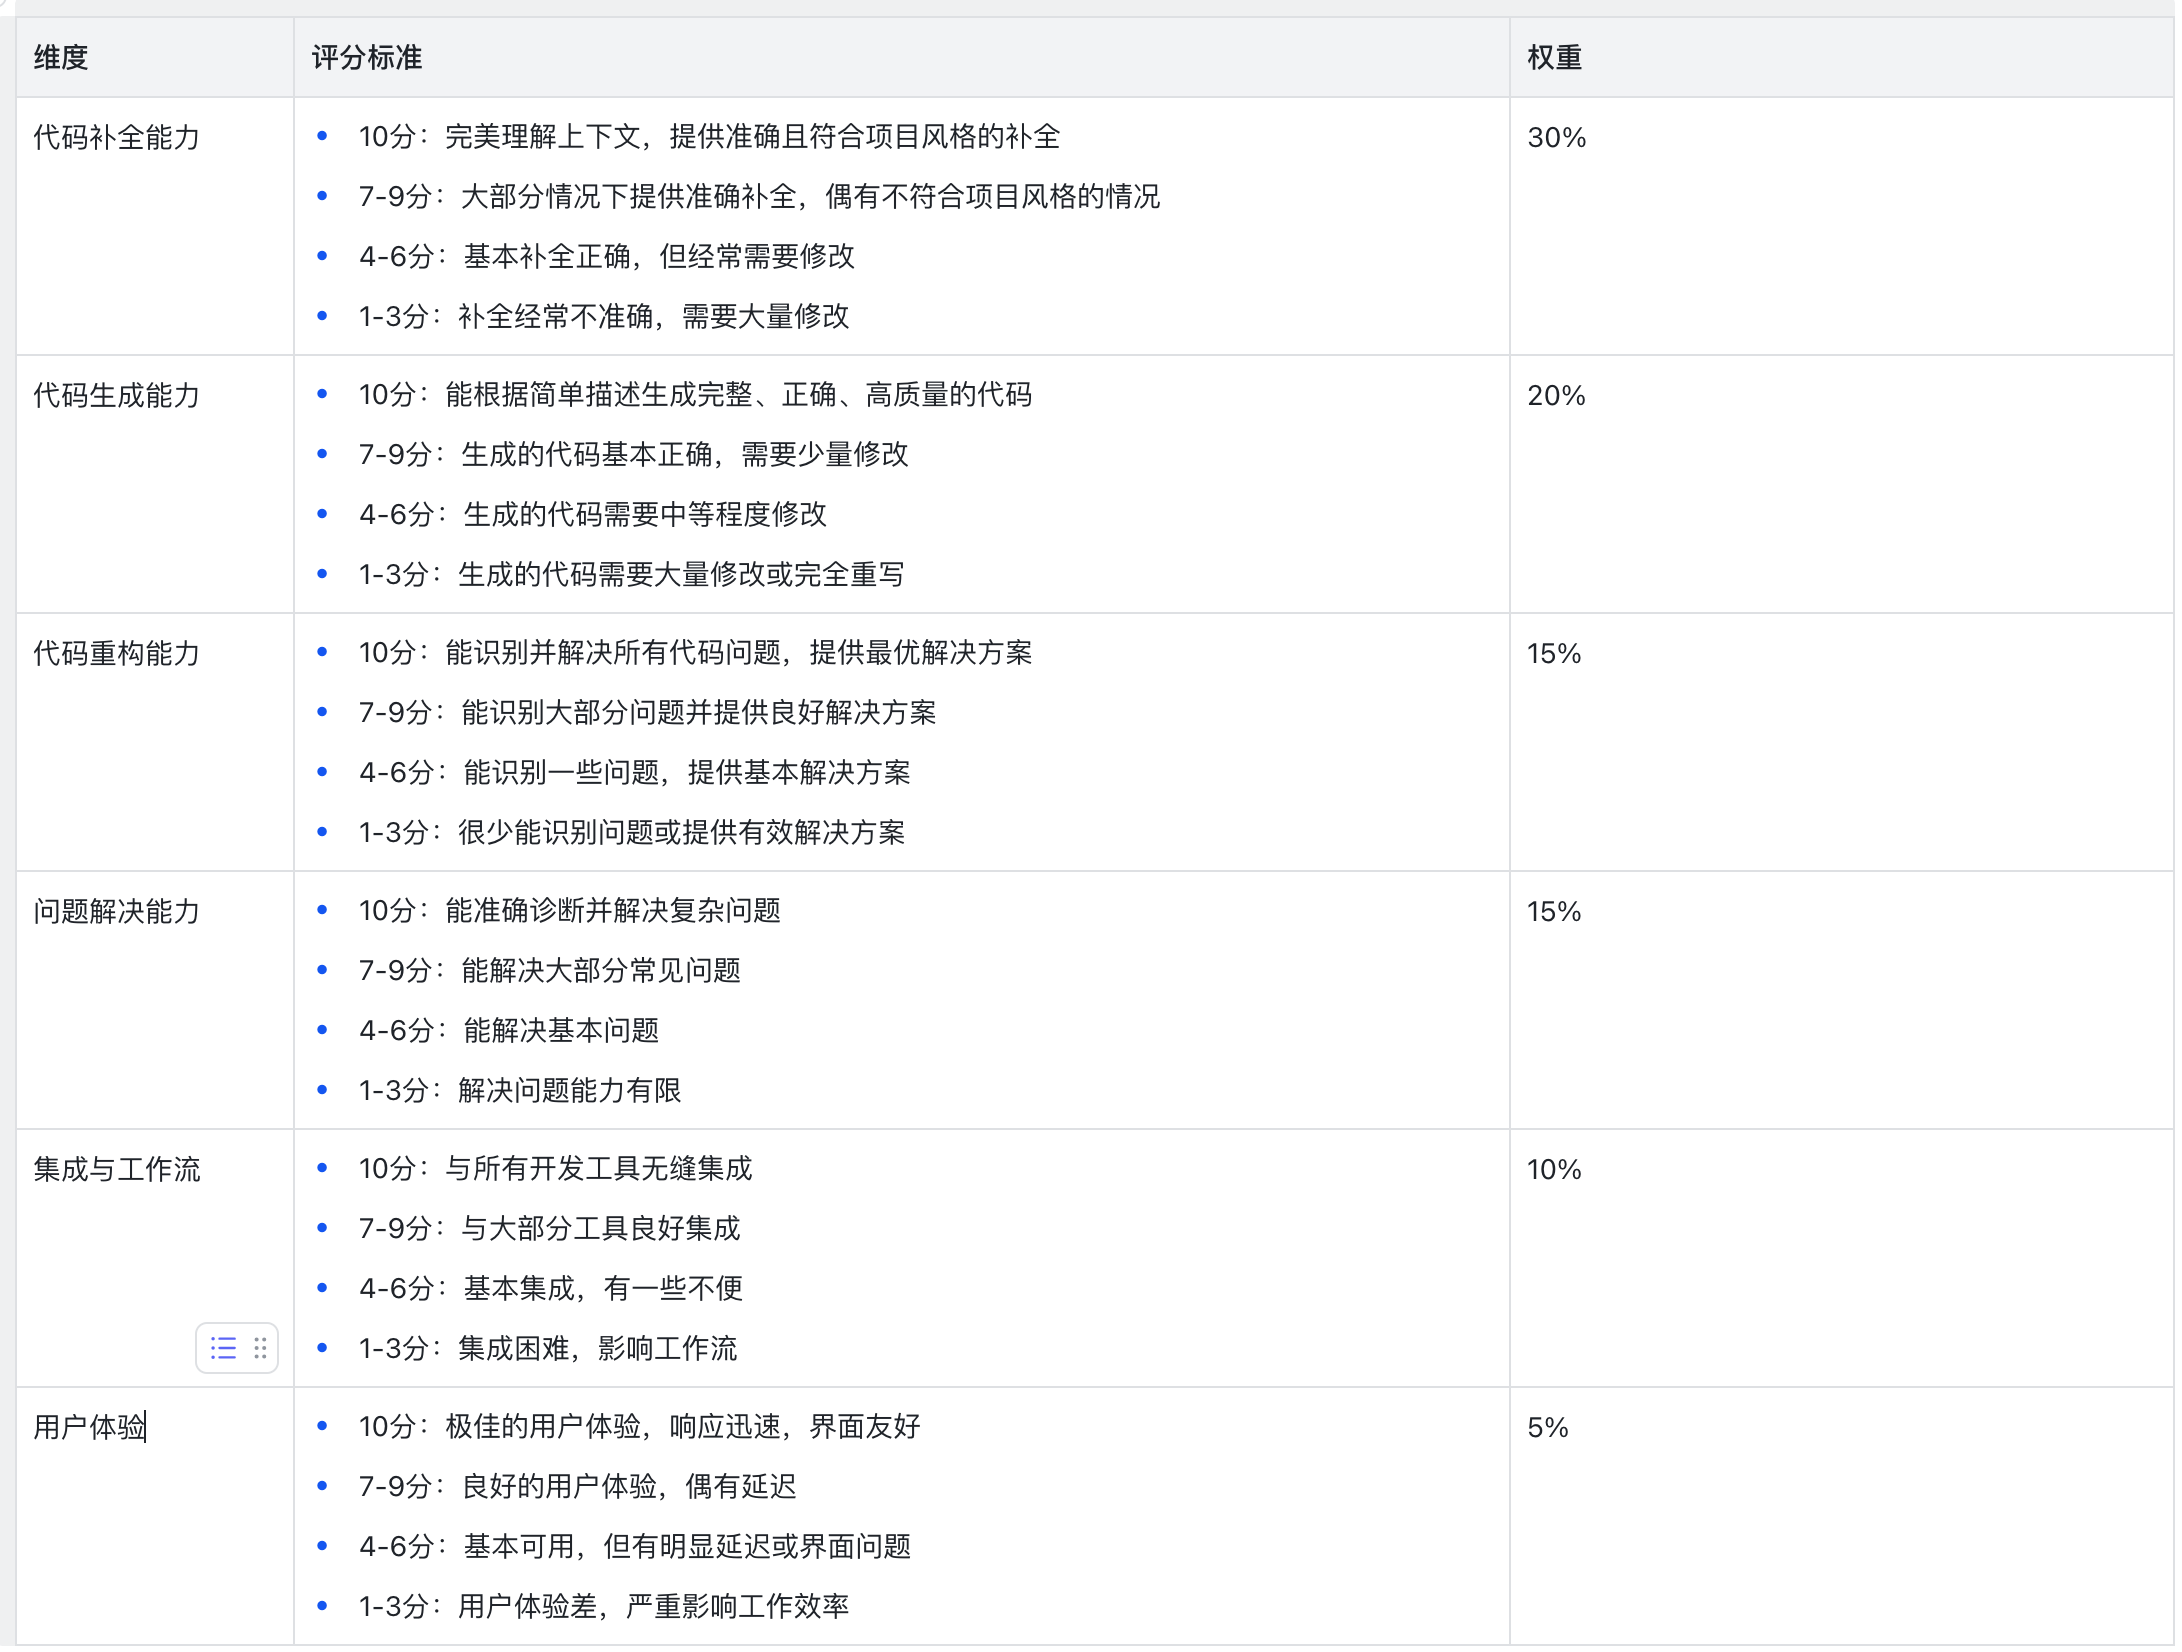Click the 维度 column header cell
Viewport: 2182px width, 1652px height.
click(61, 58)
